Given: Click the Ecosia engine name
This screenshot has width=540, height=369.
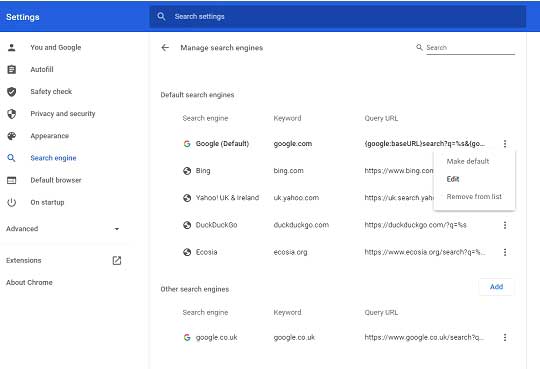Looking at the screenshot, I should point(206,252).
